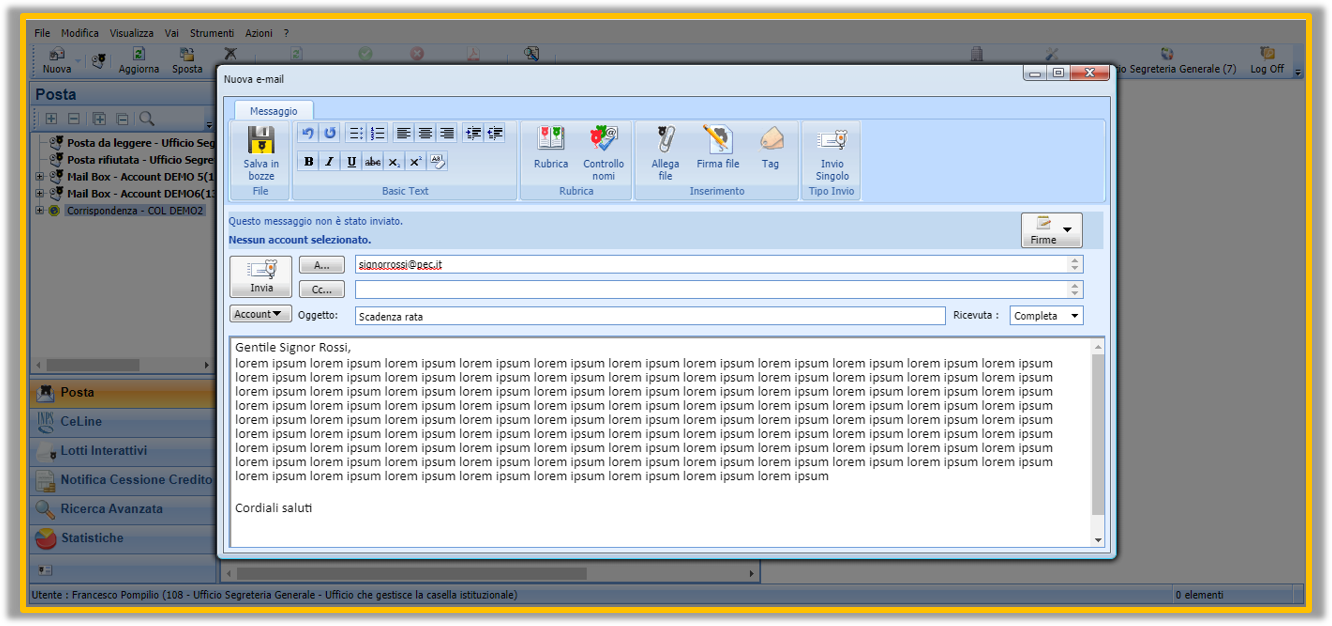Open the Azioni menu
Screen dimensions: 1332x626
[x=259, y=33]
